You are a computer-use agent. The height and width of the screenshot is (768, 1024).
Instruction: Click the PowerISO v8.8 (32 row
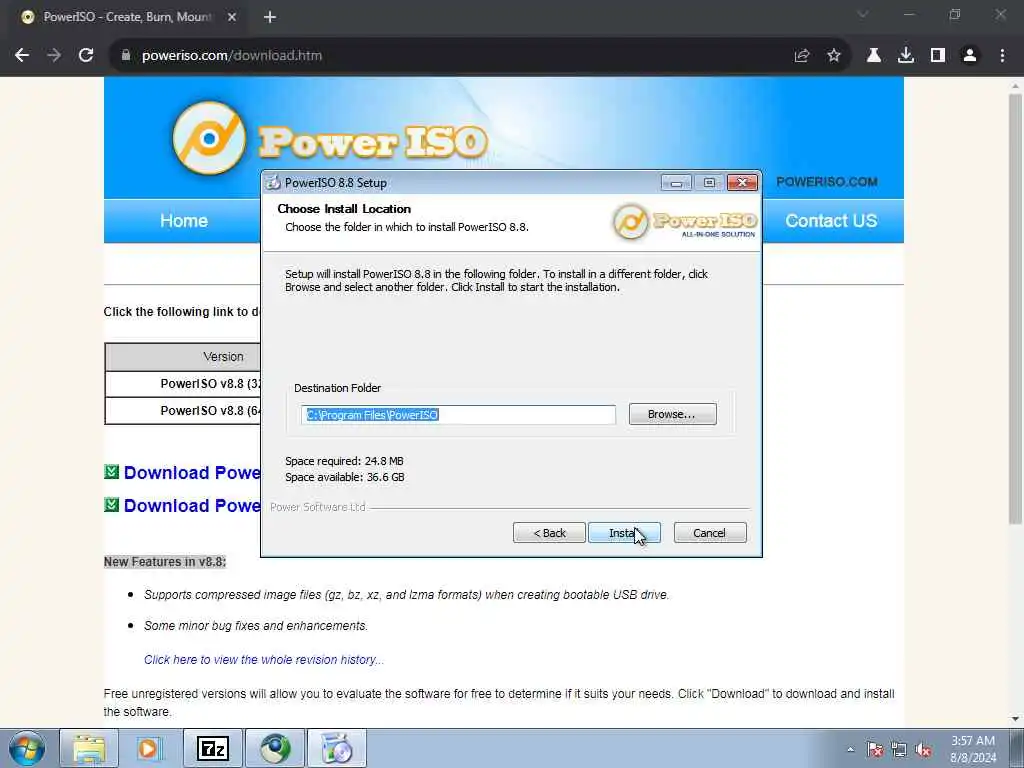183,384
